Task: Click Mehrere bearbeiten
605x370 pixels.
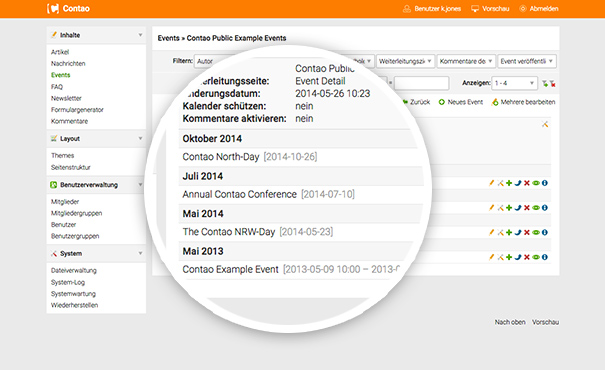Action: 523,102
